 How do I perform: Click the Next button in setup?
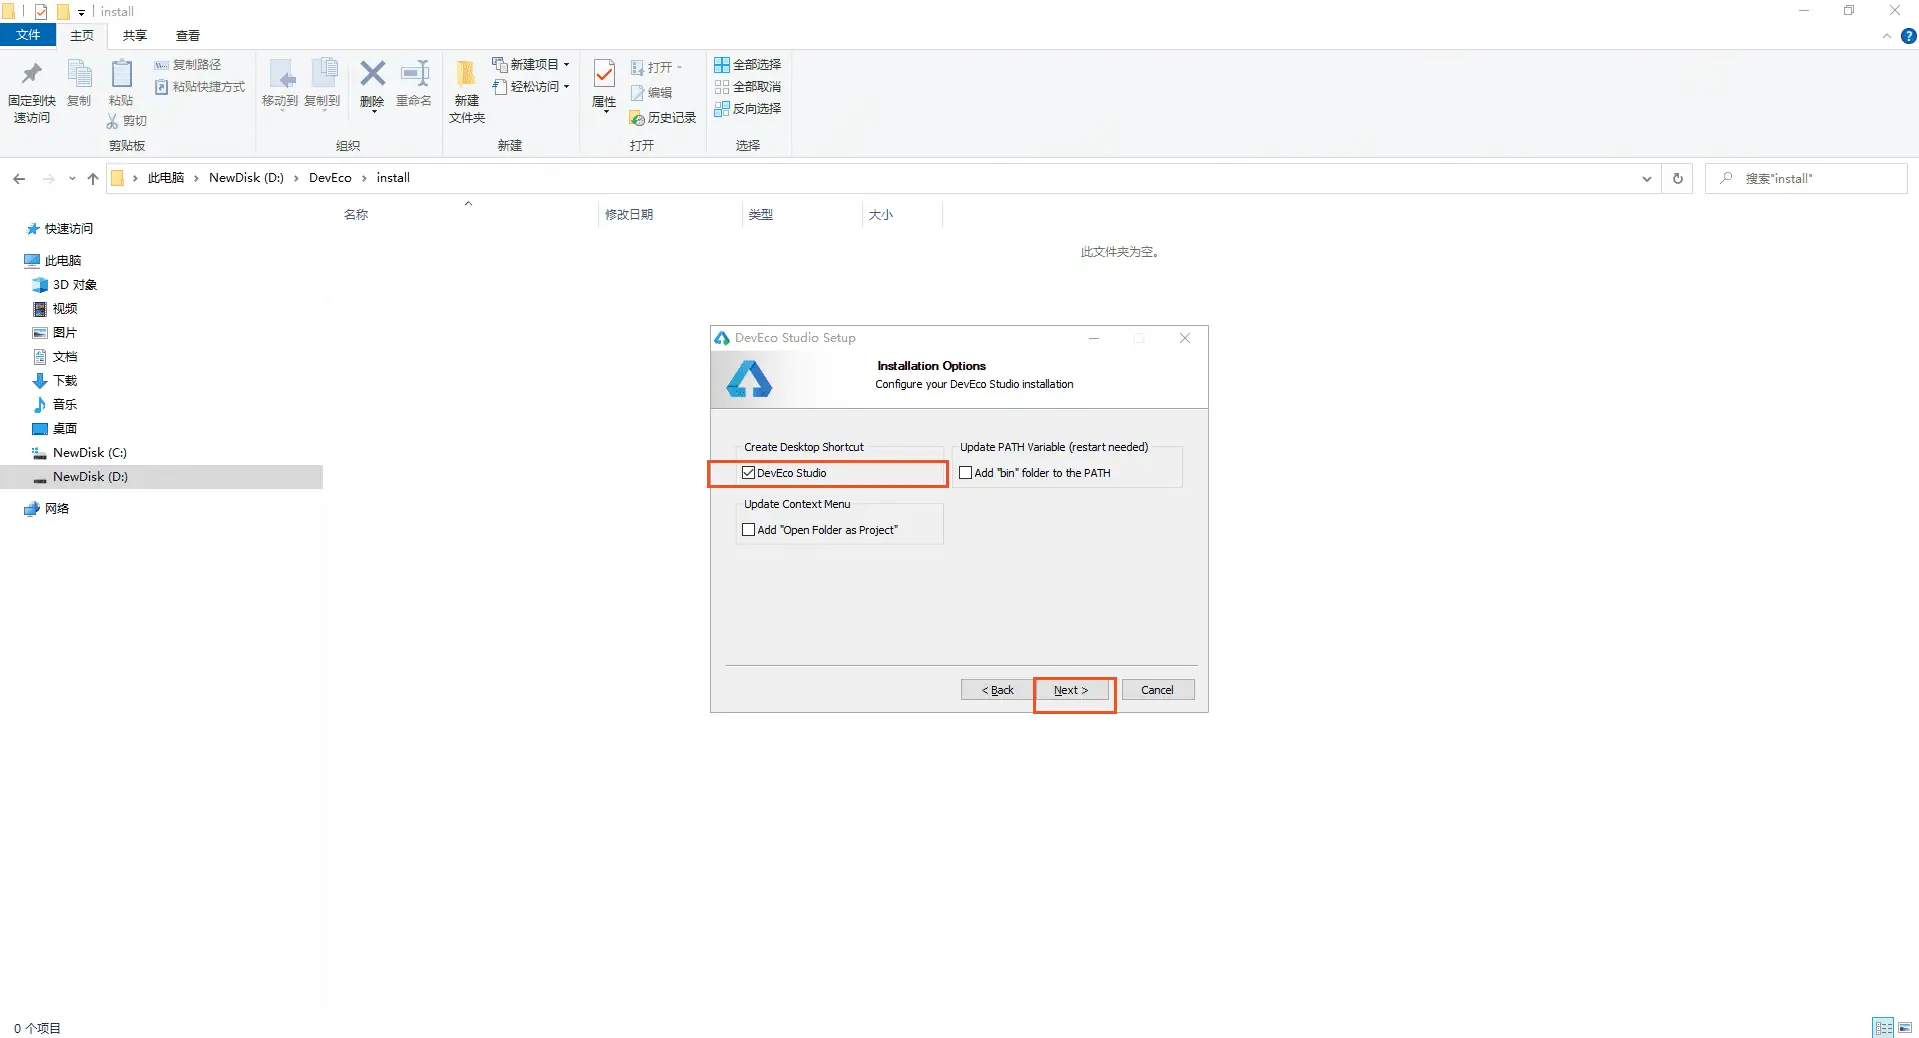tap(1070, 690)
